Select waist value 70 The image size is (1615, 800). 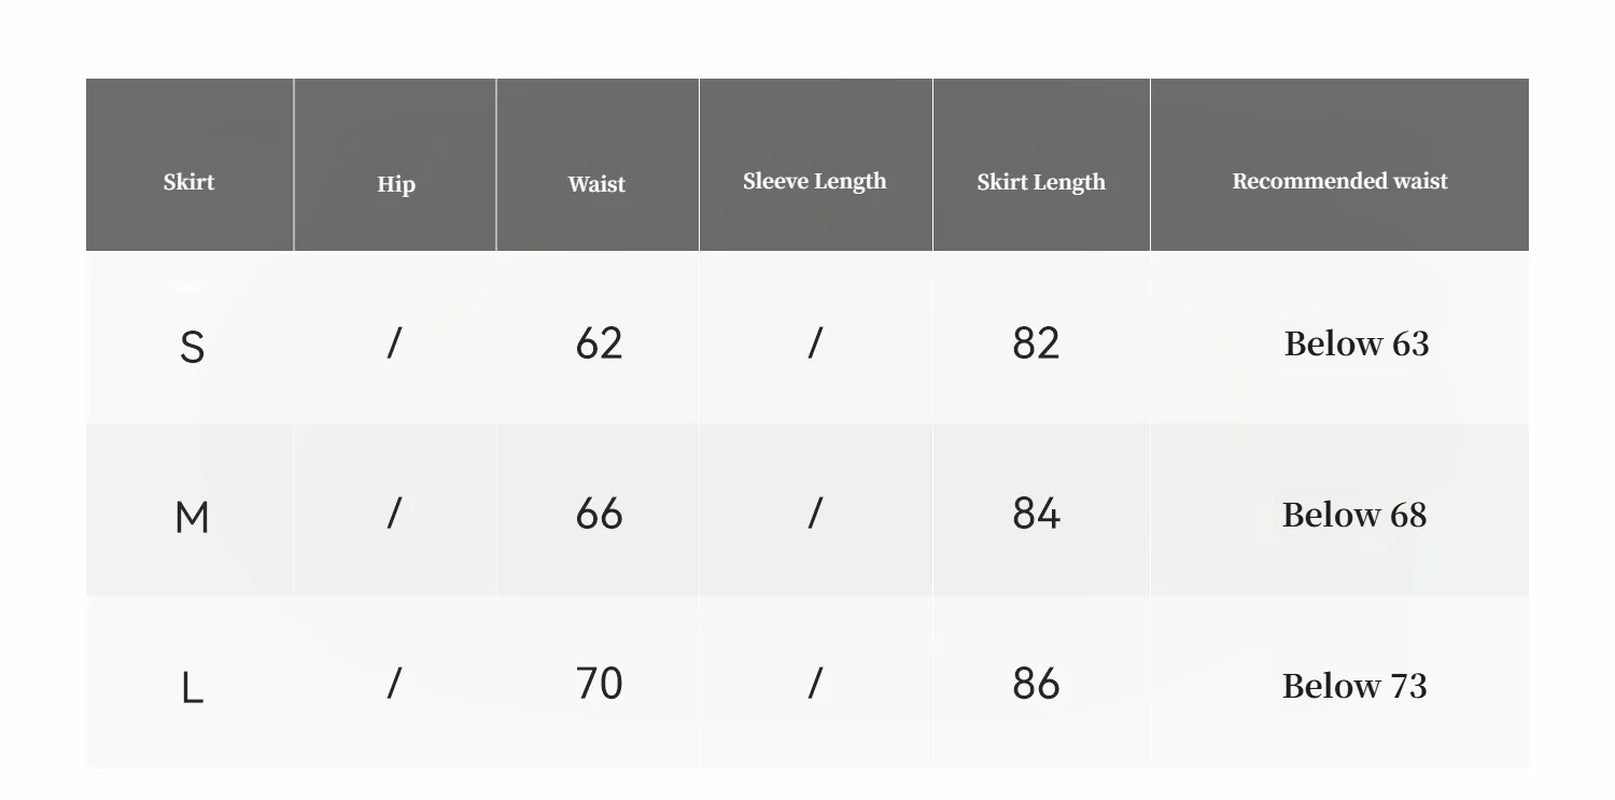599,684
